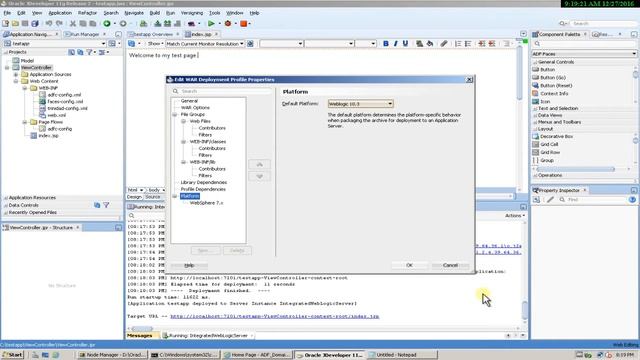640x360 pixels.
Task: Click the Cut scissors toolbar icon
Action: [x=73, y=24]
